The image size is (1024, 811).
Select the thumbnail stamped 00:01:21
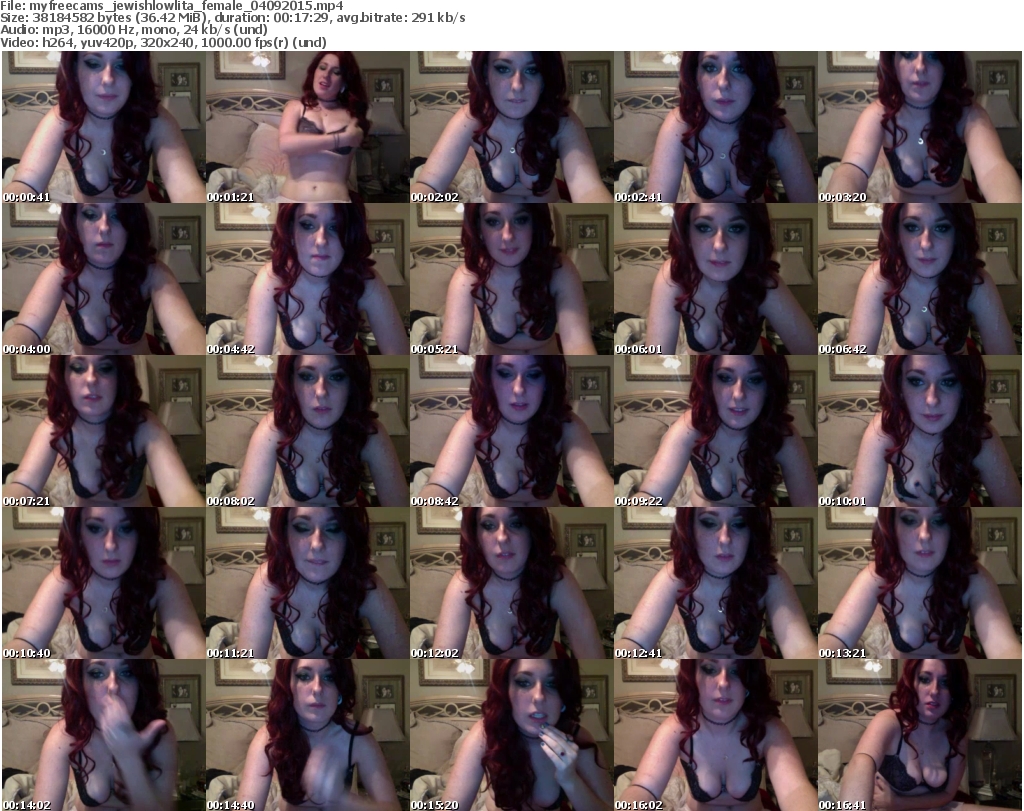point(307,127)
